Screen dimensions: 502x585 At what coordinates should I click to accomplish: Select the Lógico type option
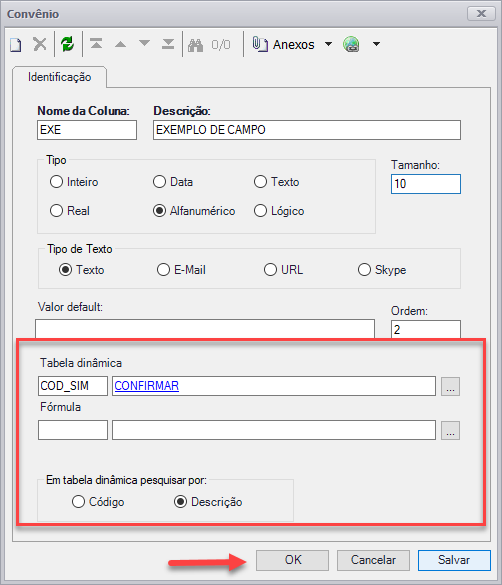point(279,211)
